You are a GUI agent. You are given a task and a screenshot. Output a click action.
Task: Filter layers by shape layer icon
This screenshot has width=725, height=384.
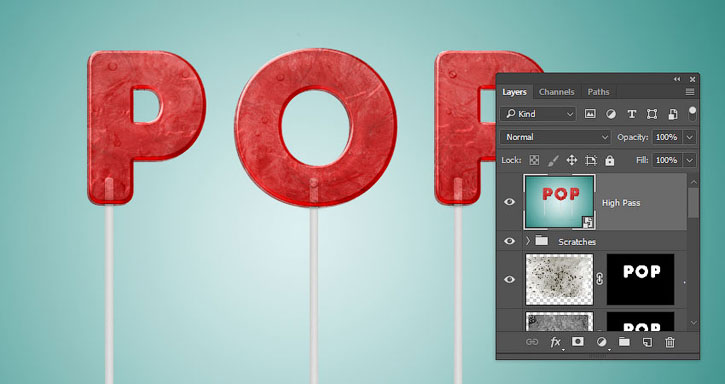coord(652,114)
